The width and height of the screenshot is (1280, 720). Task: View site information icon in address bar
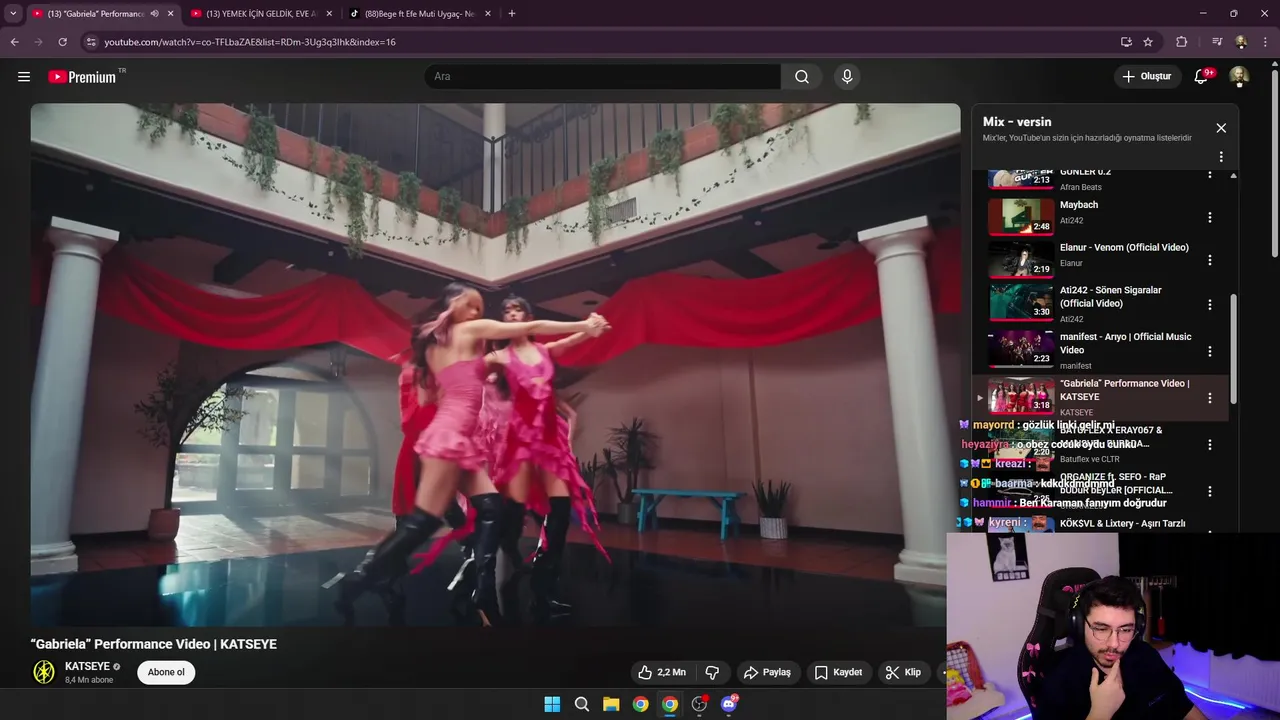(91, 42)
